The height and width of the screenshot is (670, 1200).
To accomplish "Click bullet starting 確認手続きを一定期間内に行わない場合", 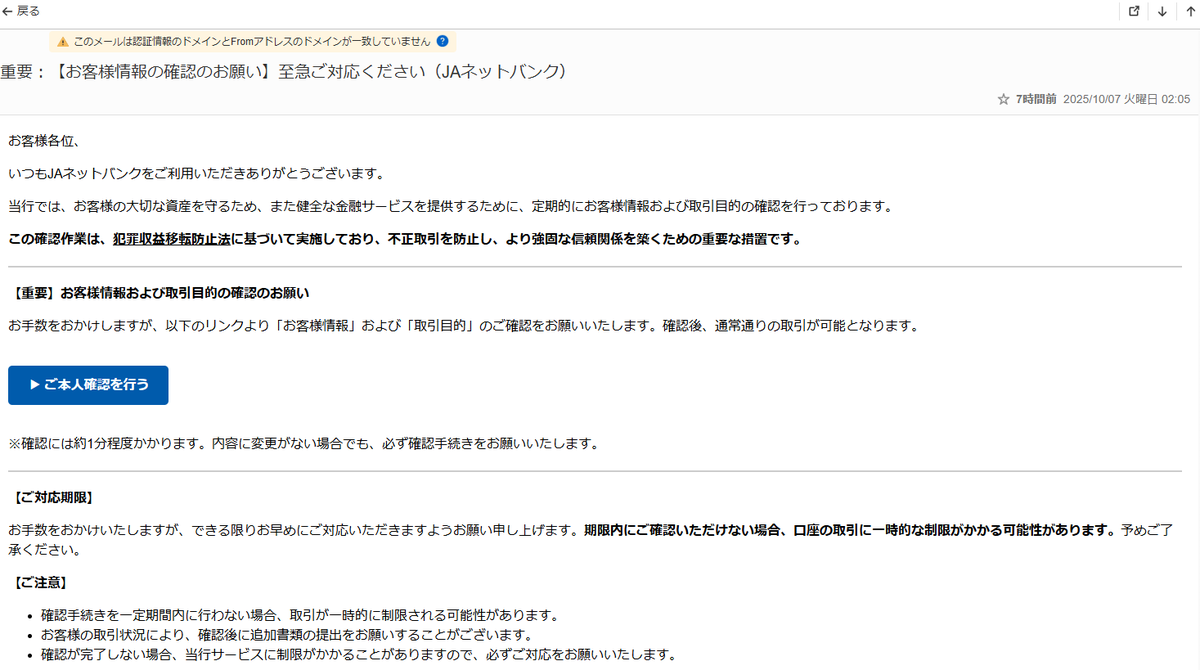I will point(299,615).
